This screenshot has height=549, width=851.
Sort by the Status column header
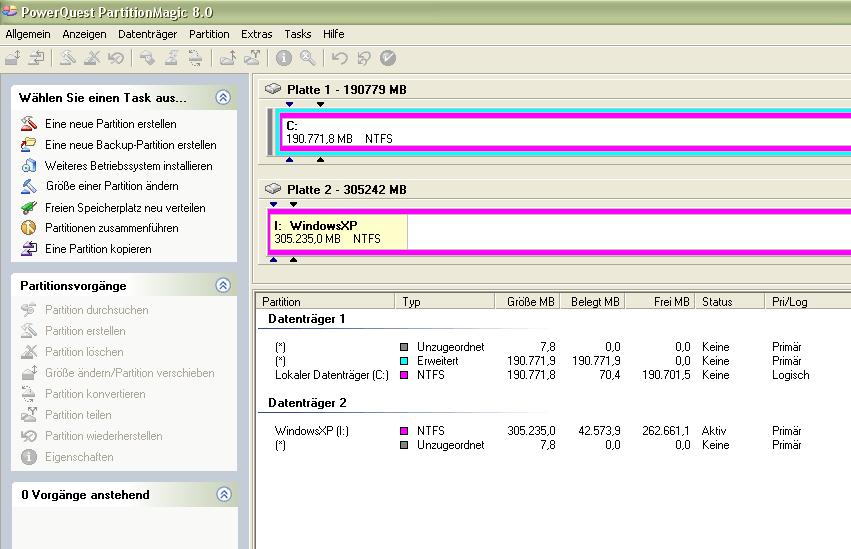point(730,302)
